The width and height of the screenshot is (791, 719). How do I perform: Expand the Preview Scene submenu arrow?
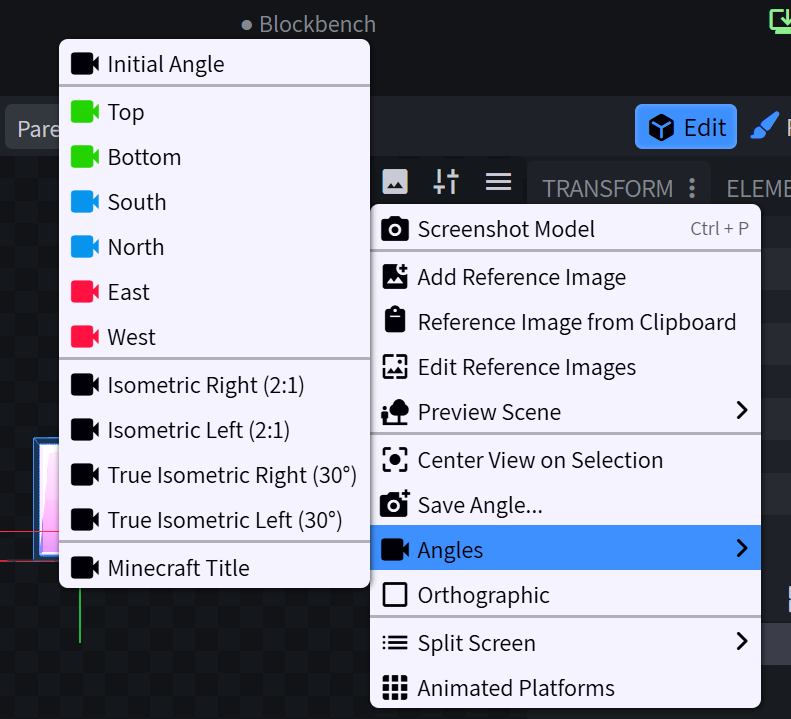coord(741,411)
